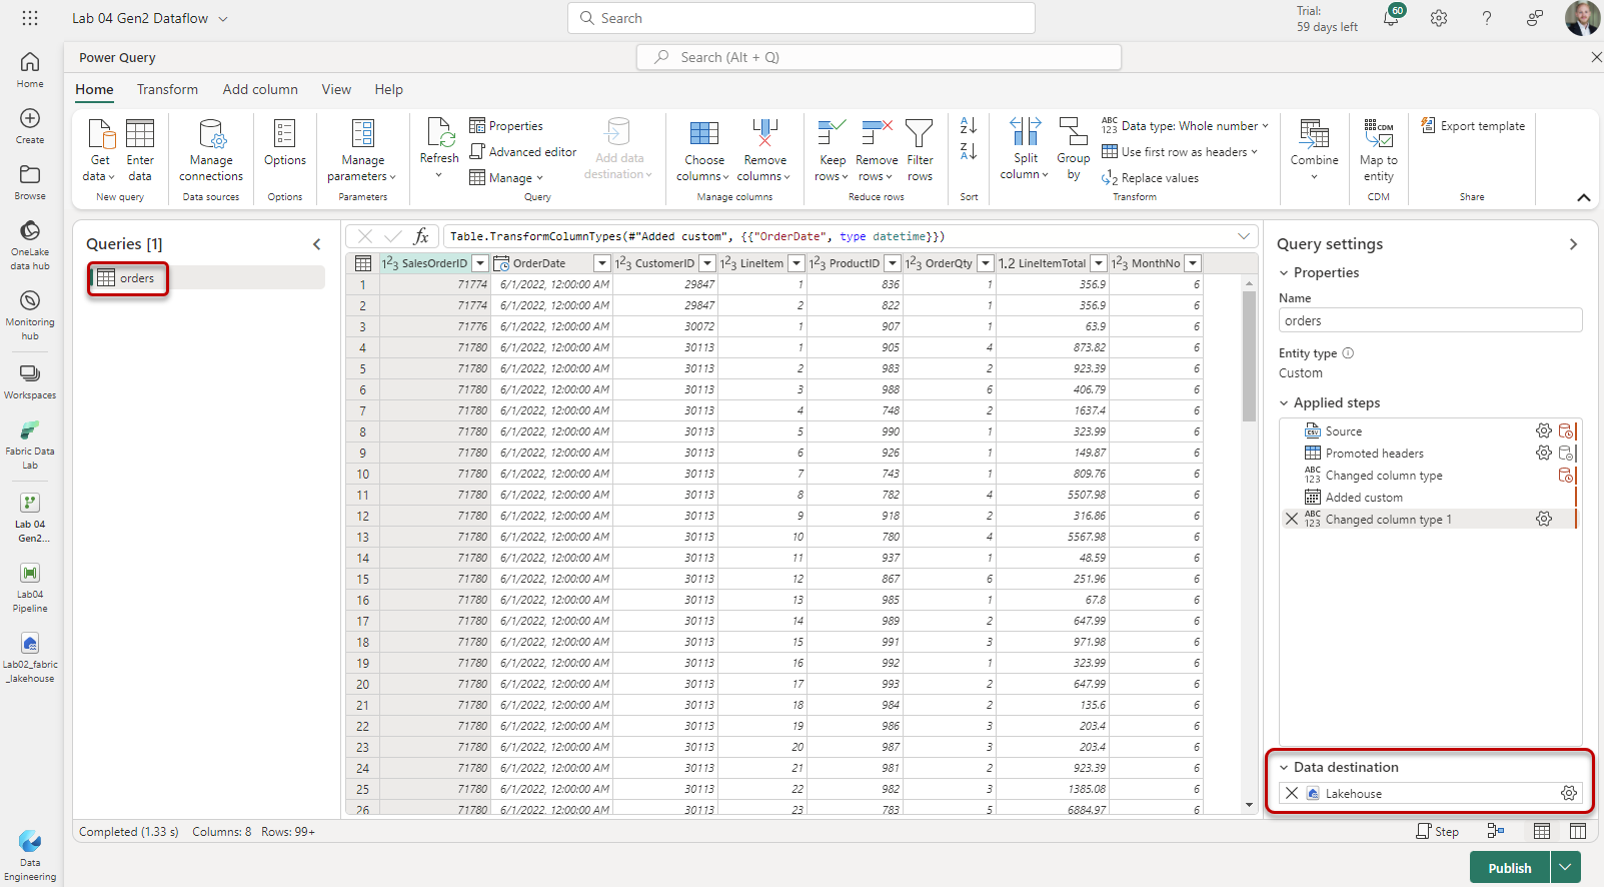Viewport: 1604px width, 887px height.
Task: Open Data type: Whole number dropdown
Action: (1185, 126)
